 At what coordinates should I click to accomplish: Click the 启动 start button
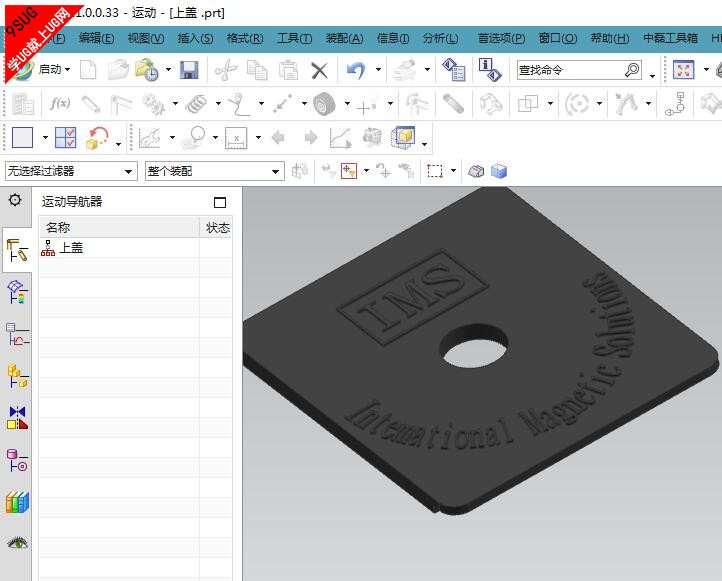[x=41, y=70]
